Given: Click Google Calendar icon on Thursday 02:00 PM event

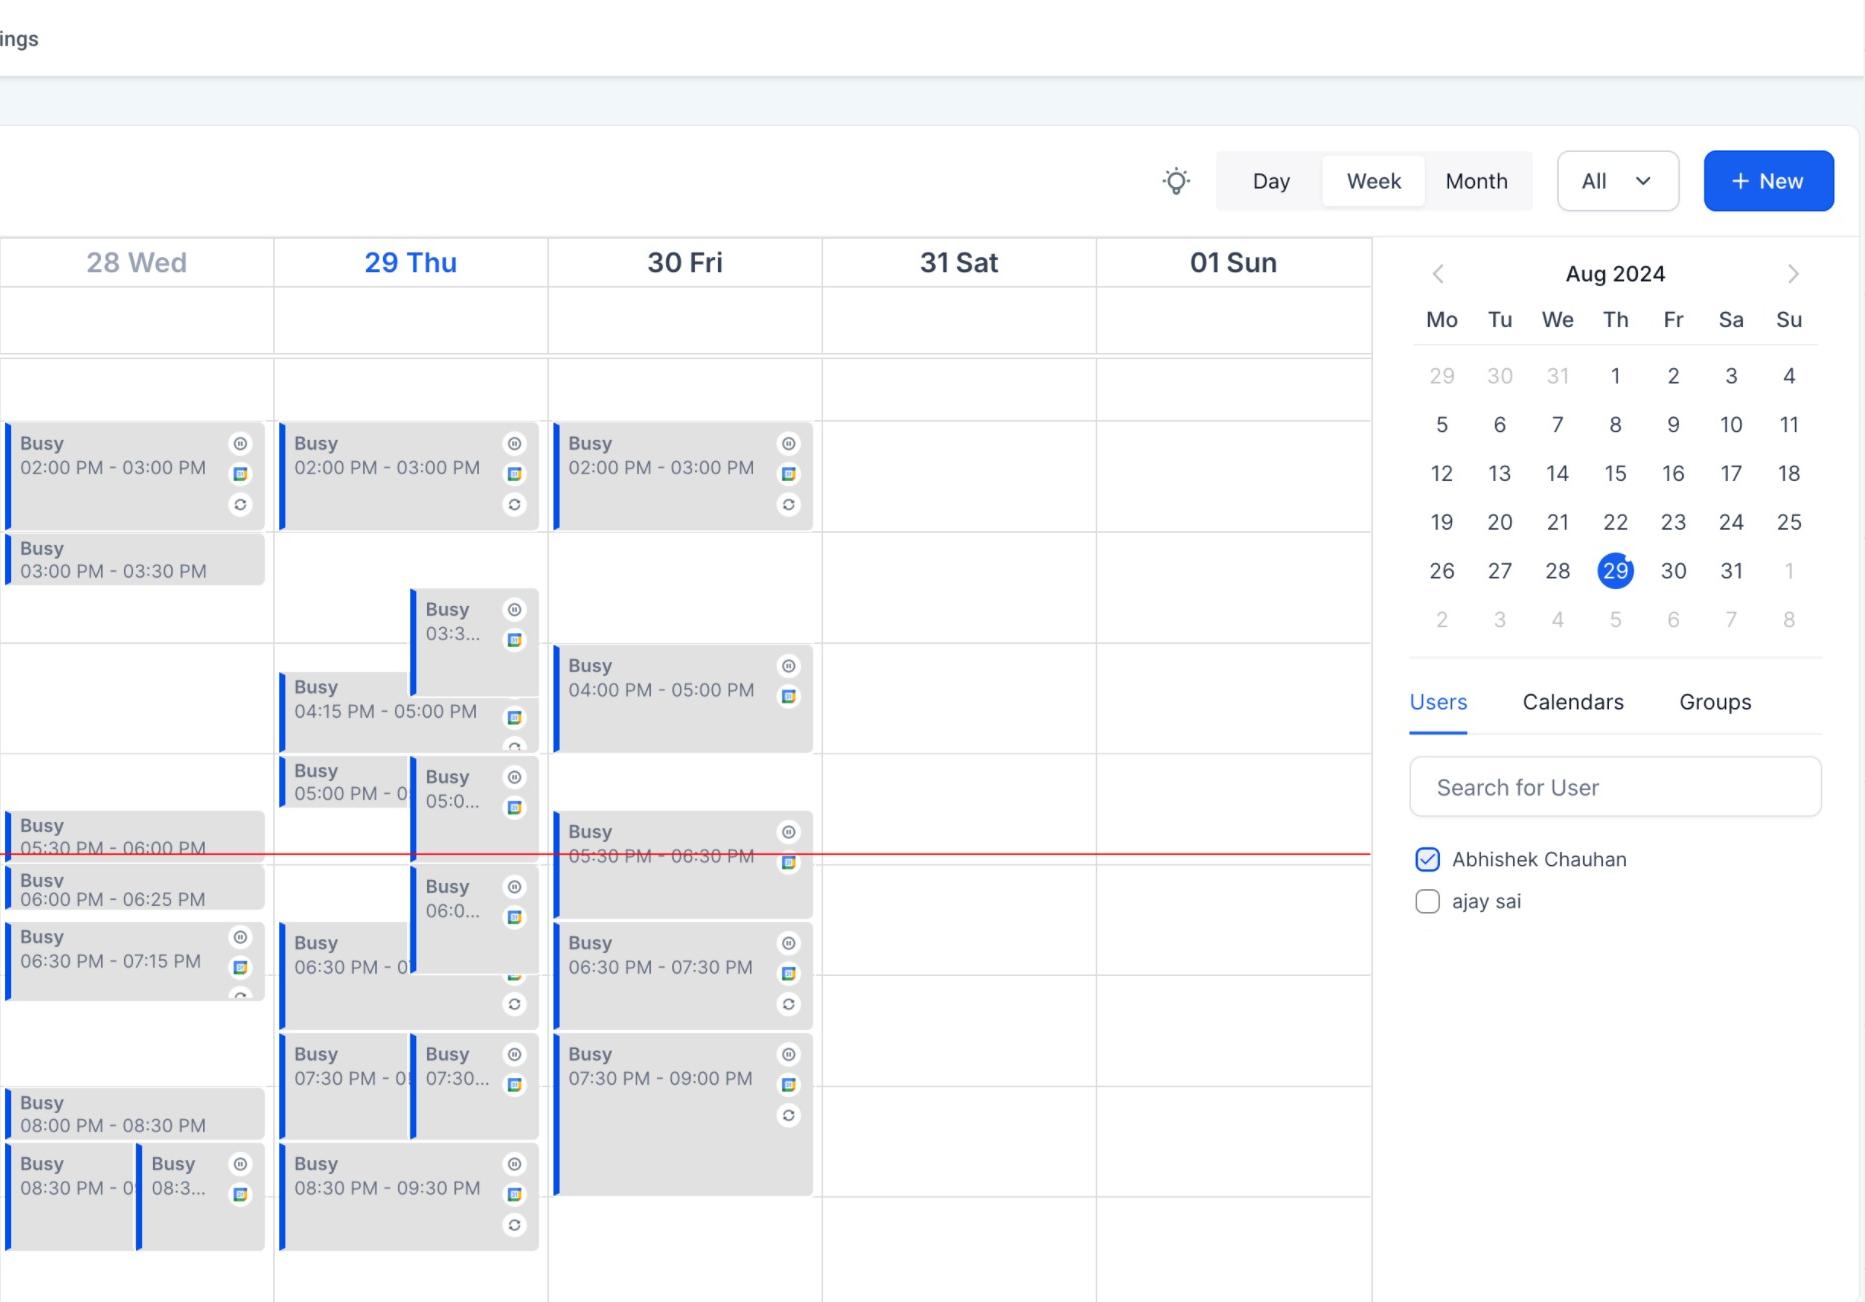Looking at the screenshot, I should pyautogui.click(x=514, y=474).
